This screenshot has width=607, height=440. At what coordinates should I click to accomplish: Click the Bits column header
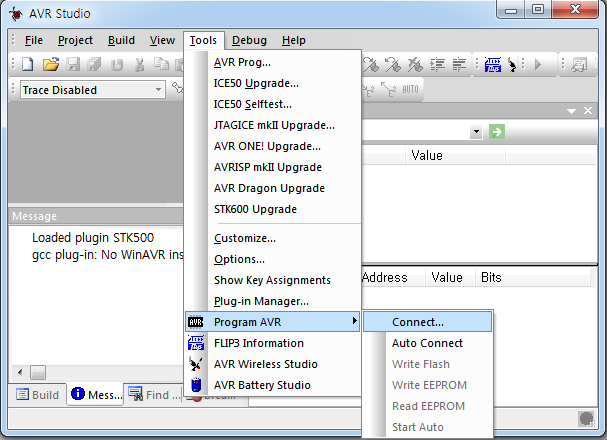pos(532,277)
